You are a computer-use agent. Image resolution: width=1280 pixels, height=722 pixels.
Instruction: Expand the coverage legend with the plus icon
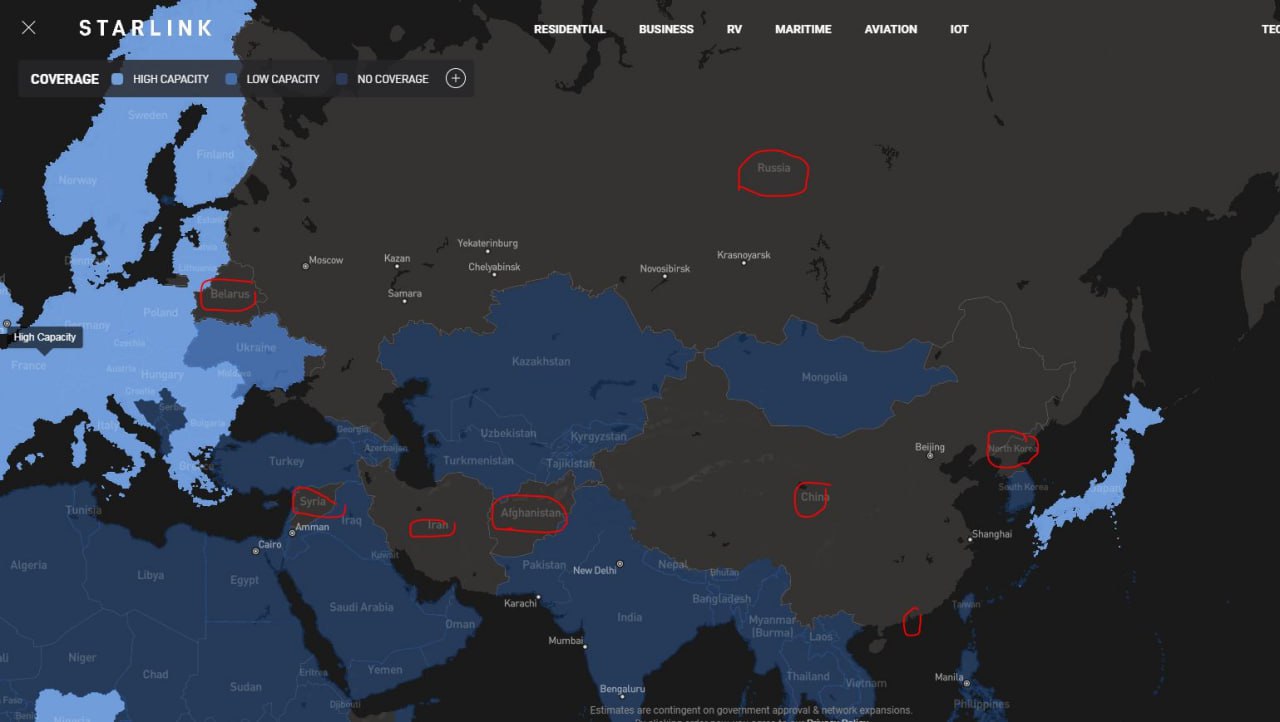click(x=456, y=78)
